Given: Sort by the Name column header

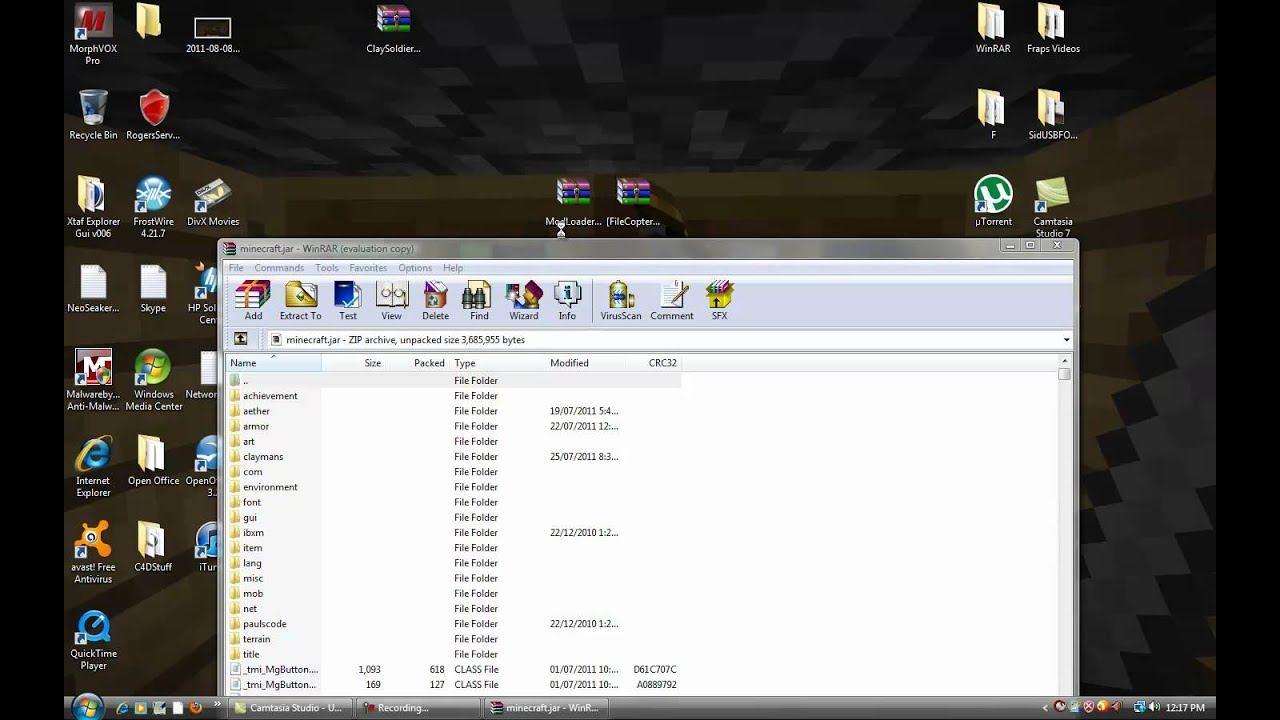Looking at the screenshot, I should (273, 363).
